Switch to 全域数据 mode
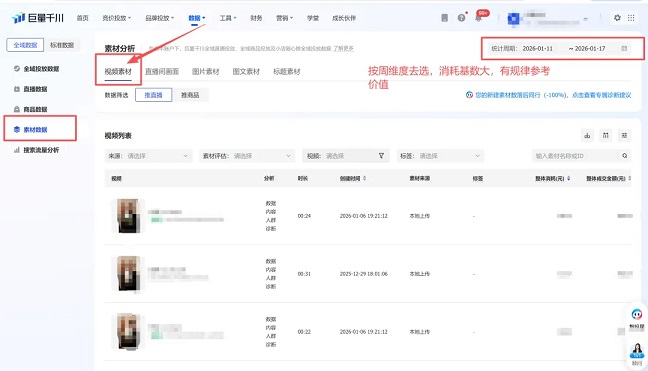The width and height of the screenshot is (648, 371). (25, 45)
